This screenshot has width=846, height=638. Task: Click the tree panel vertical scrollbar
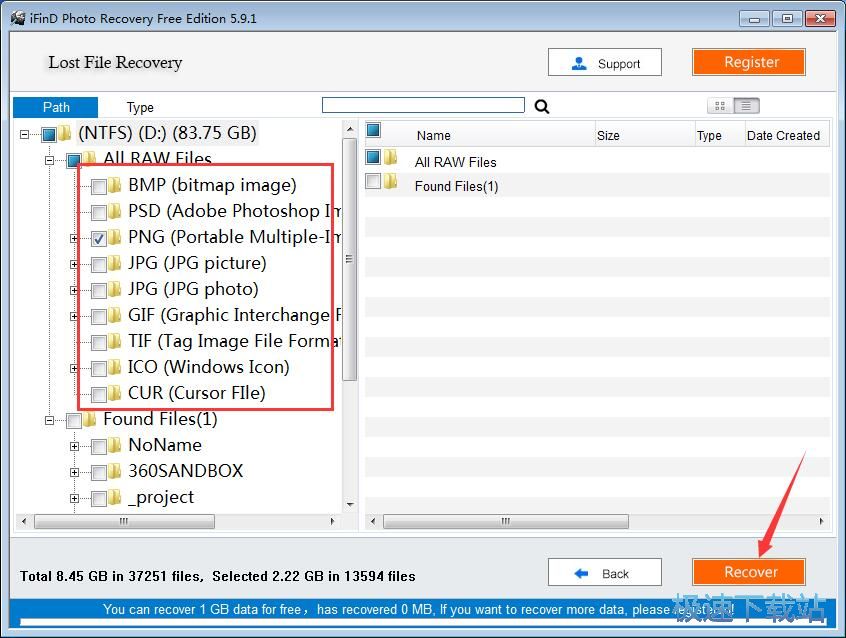(349, 260)
